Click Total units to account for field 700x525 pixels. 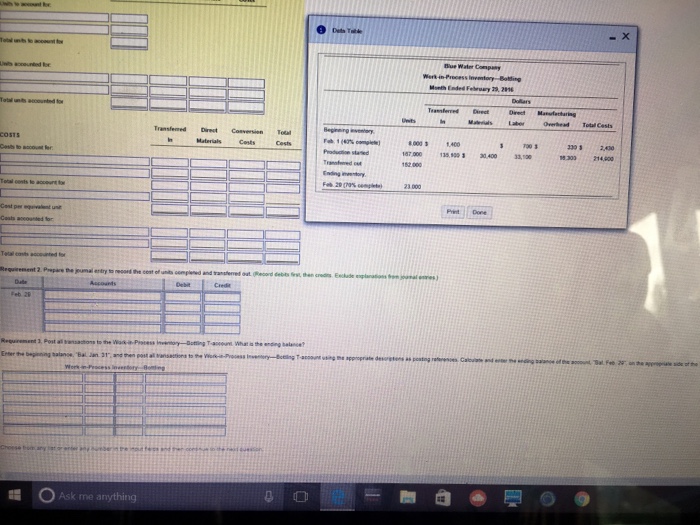pyautogui.click(x=129, y=43)
